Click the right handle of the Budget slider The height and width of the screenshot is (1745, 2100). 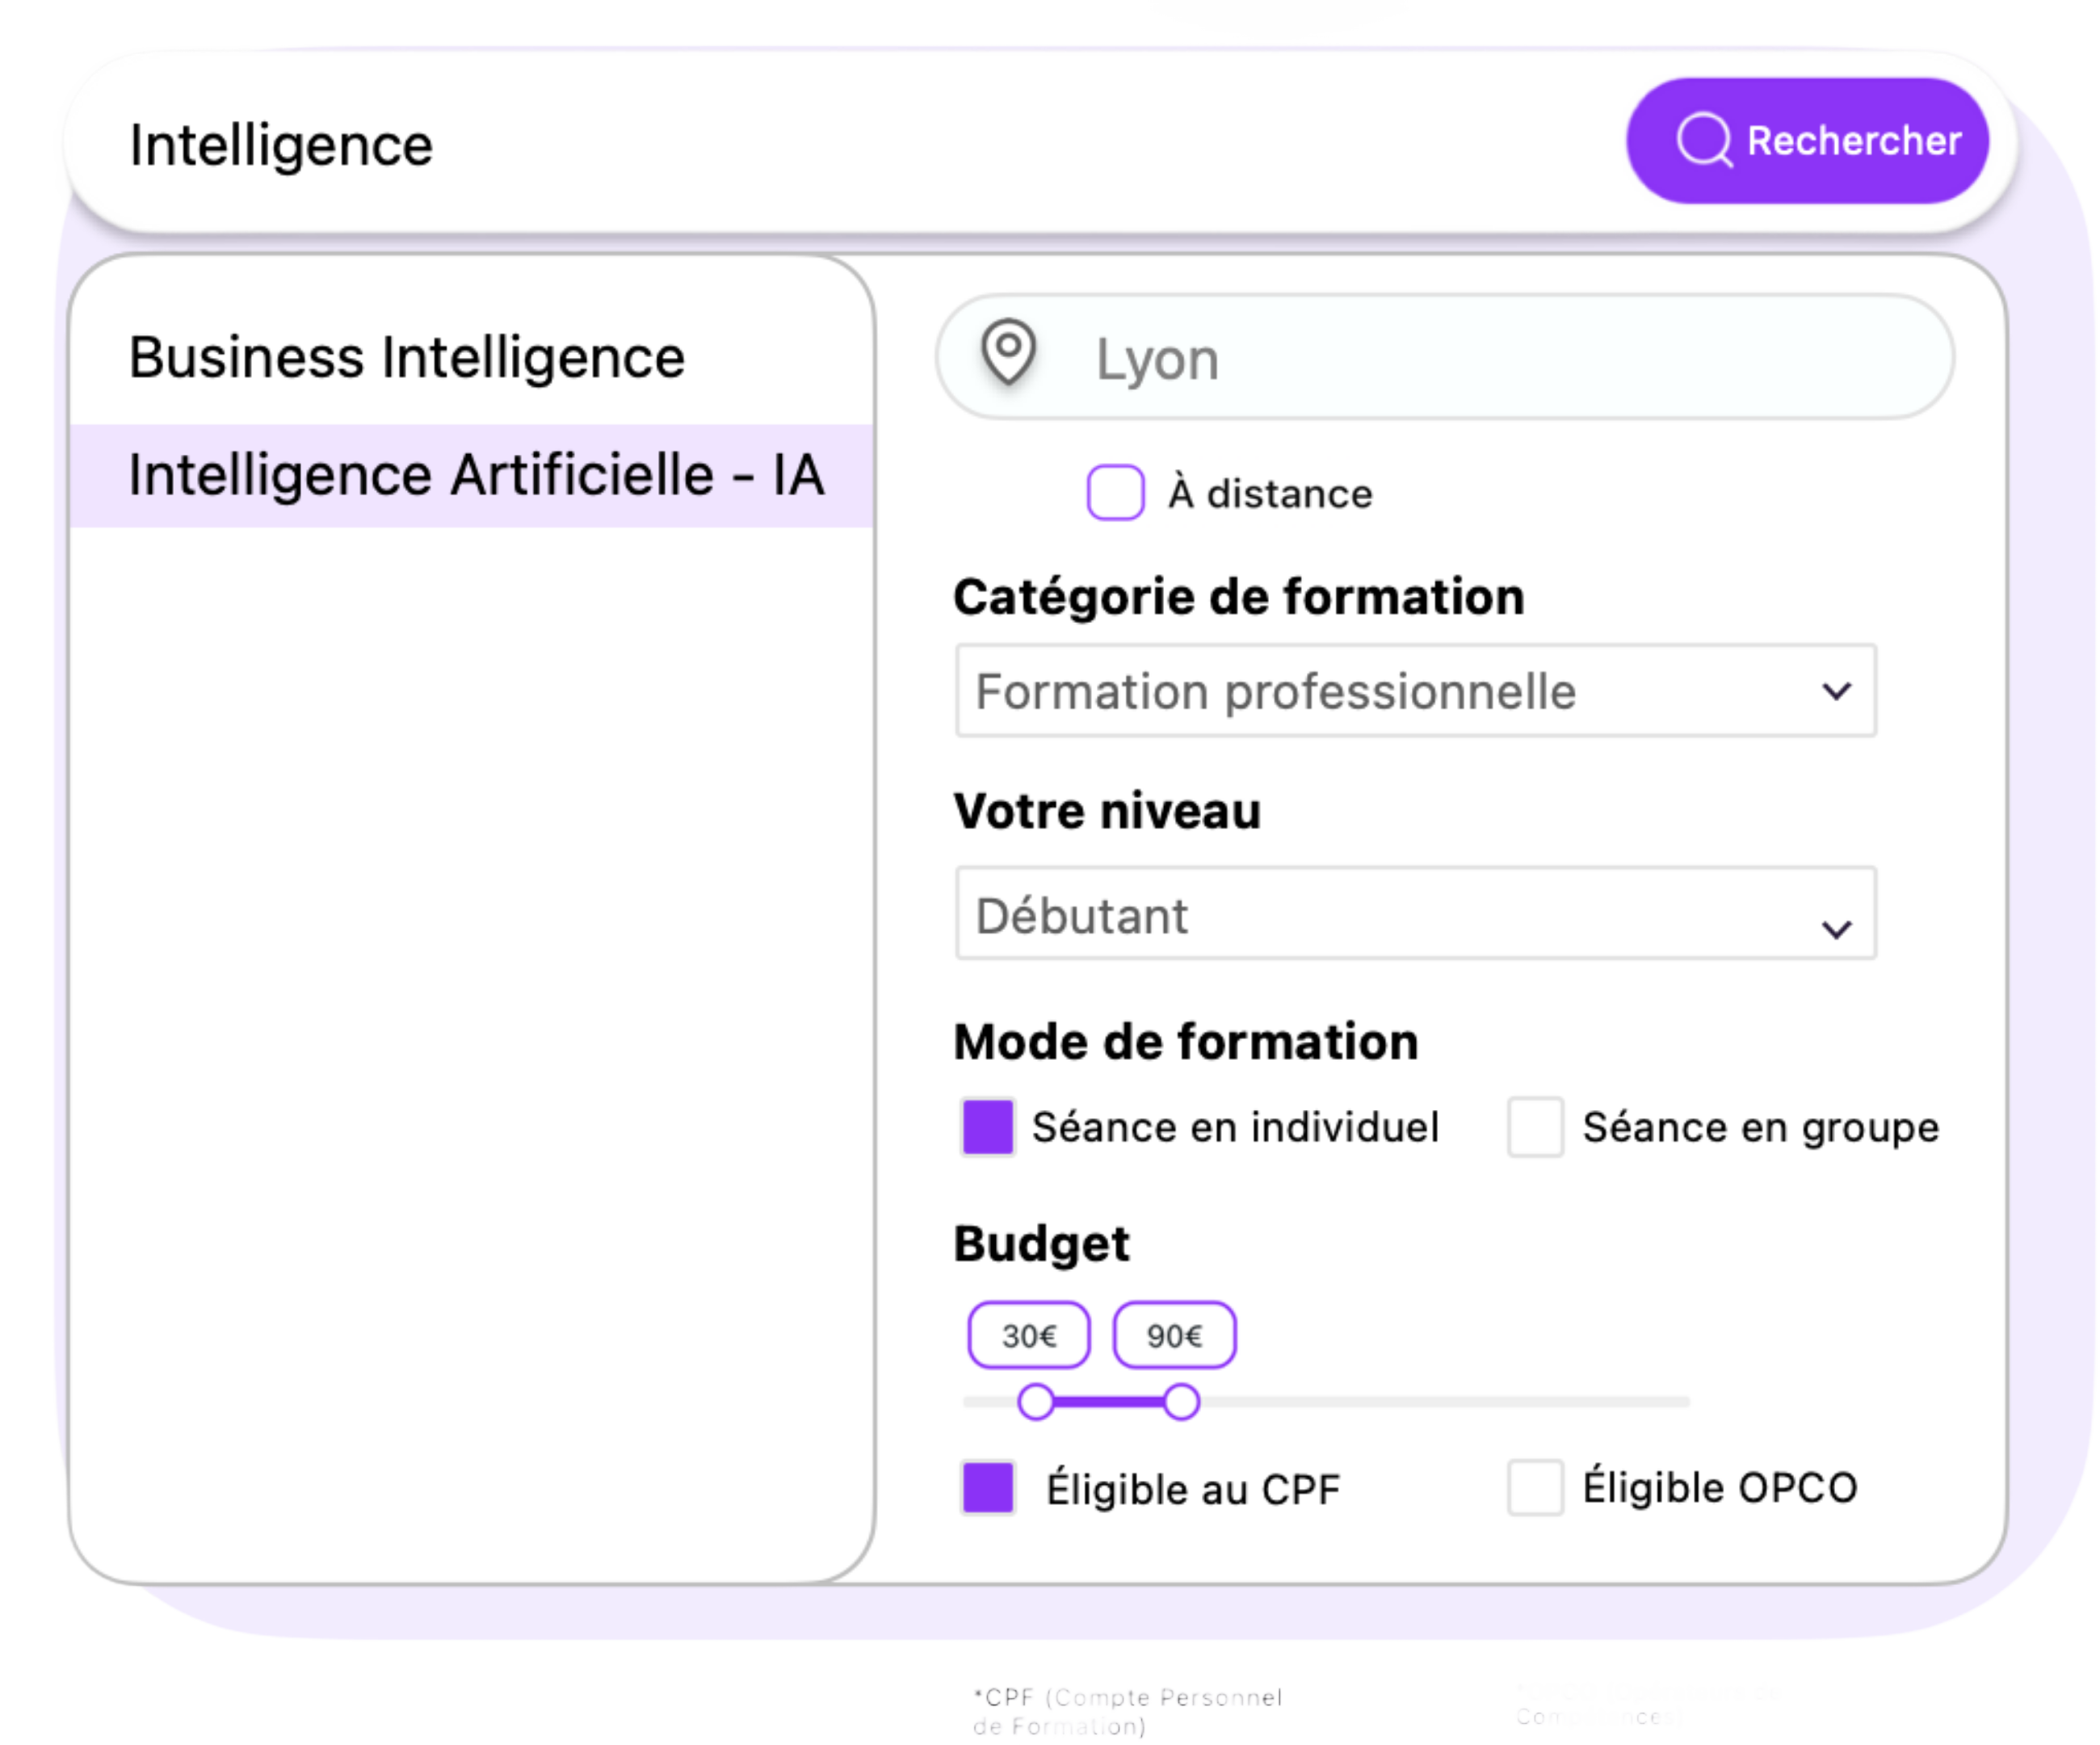(x=1182, y=1403)
